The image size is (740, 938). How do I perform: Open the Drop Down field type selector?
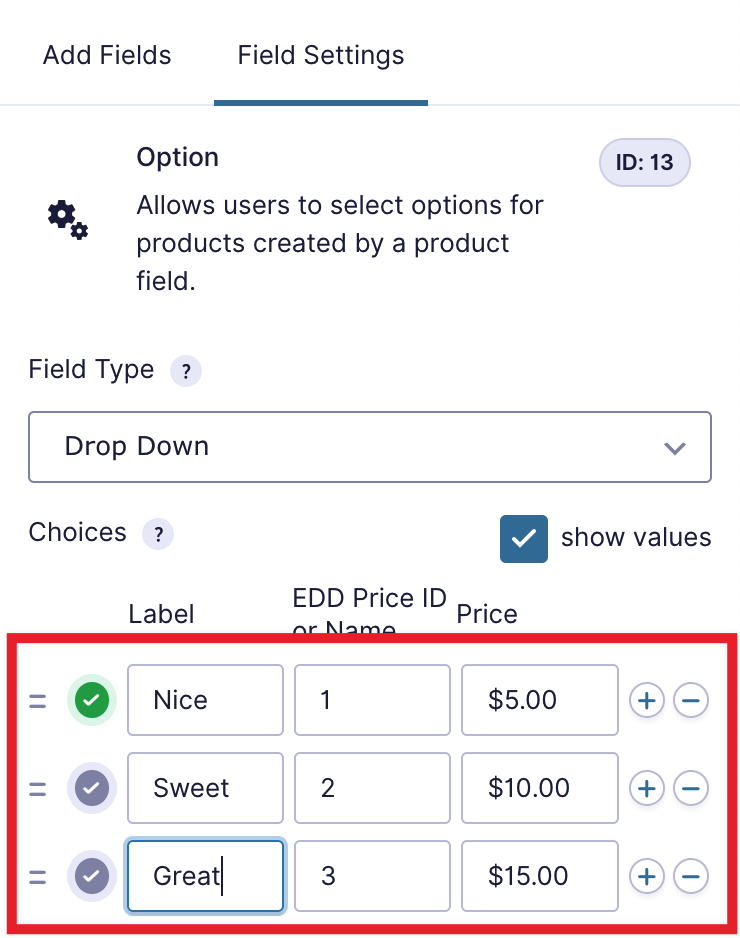point(370,447)
